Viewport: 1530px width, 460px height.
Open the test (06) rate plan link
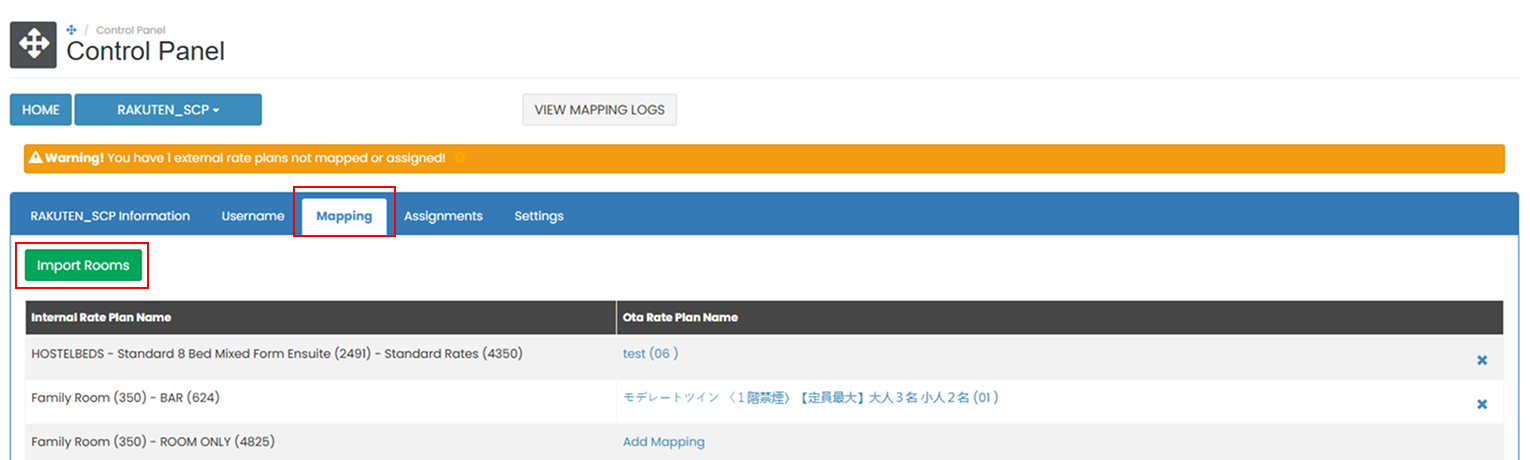651,354
